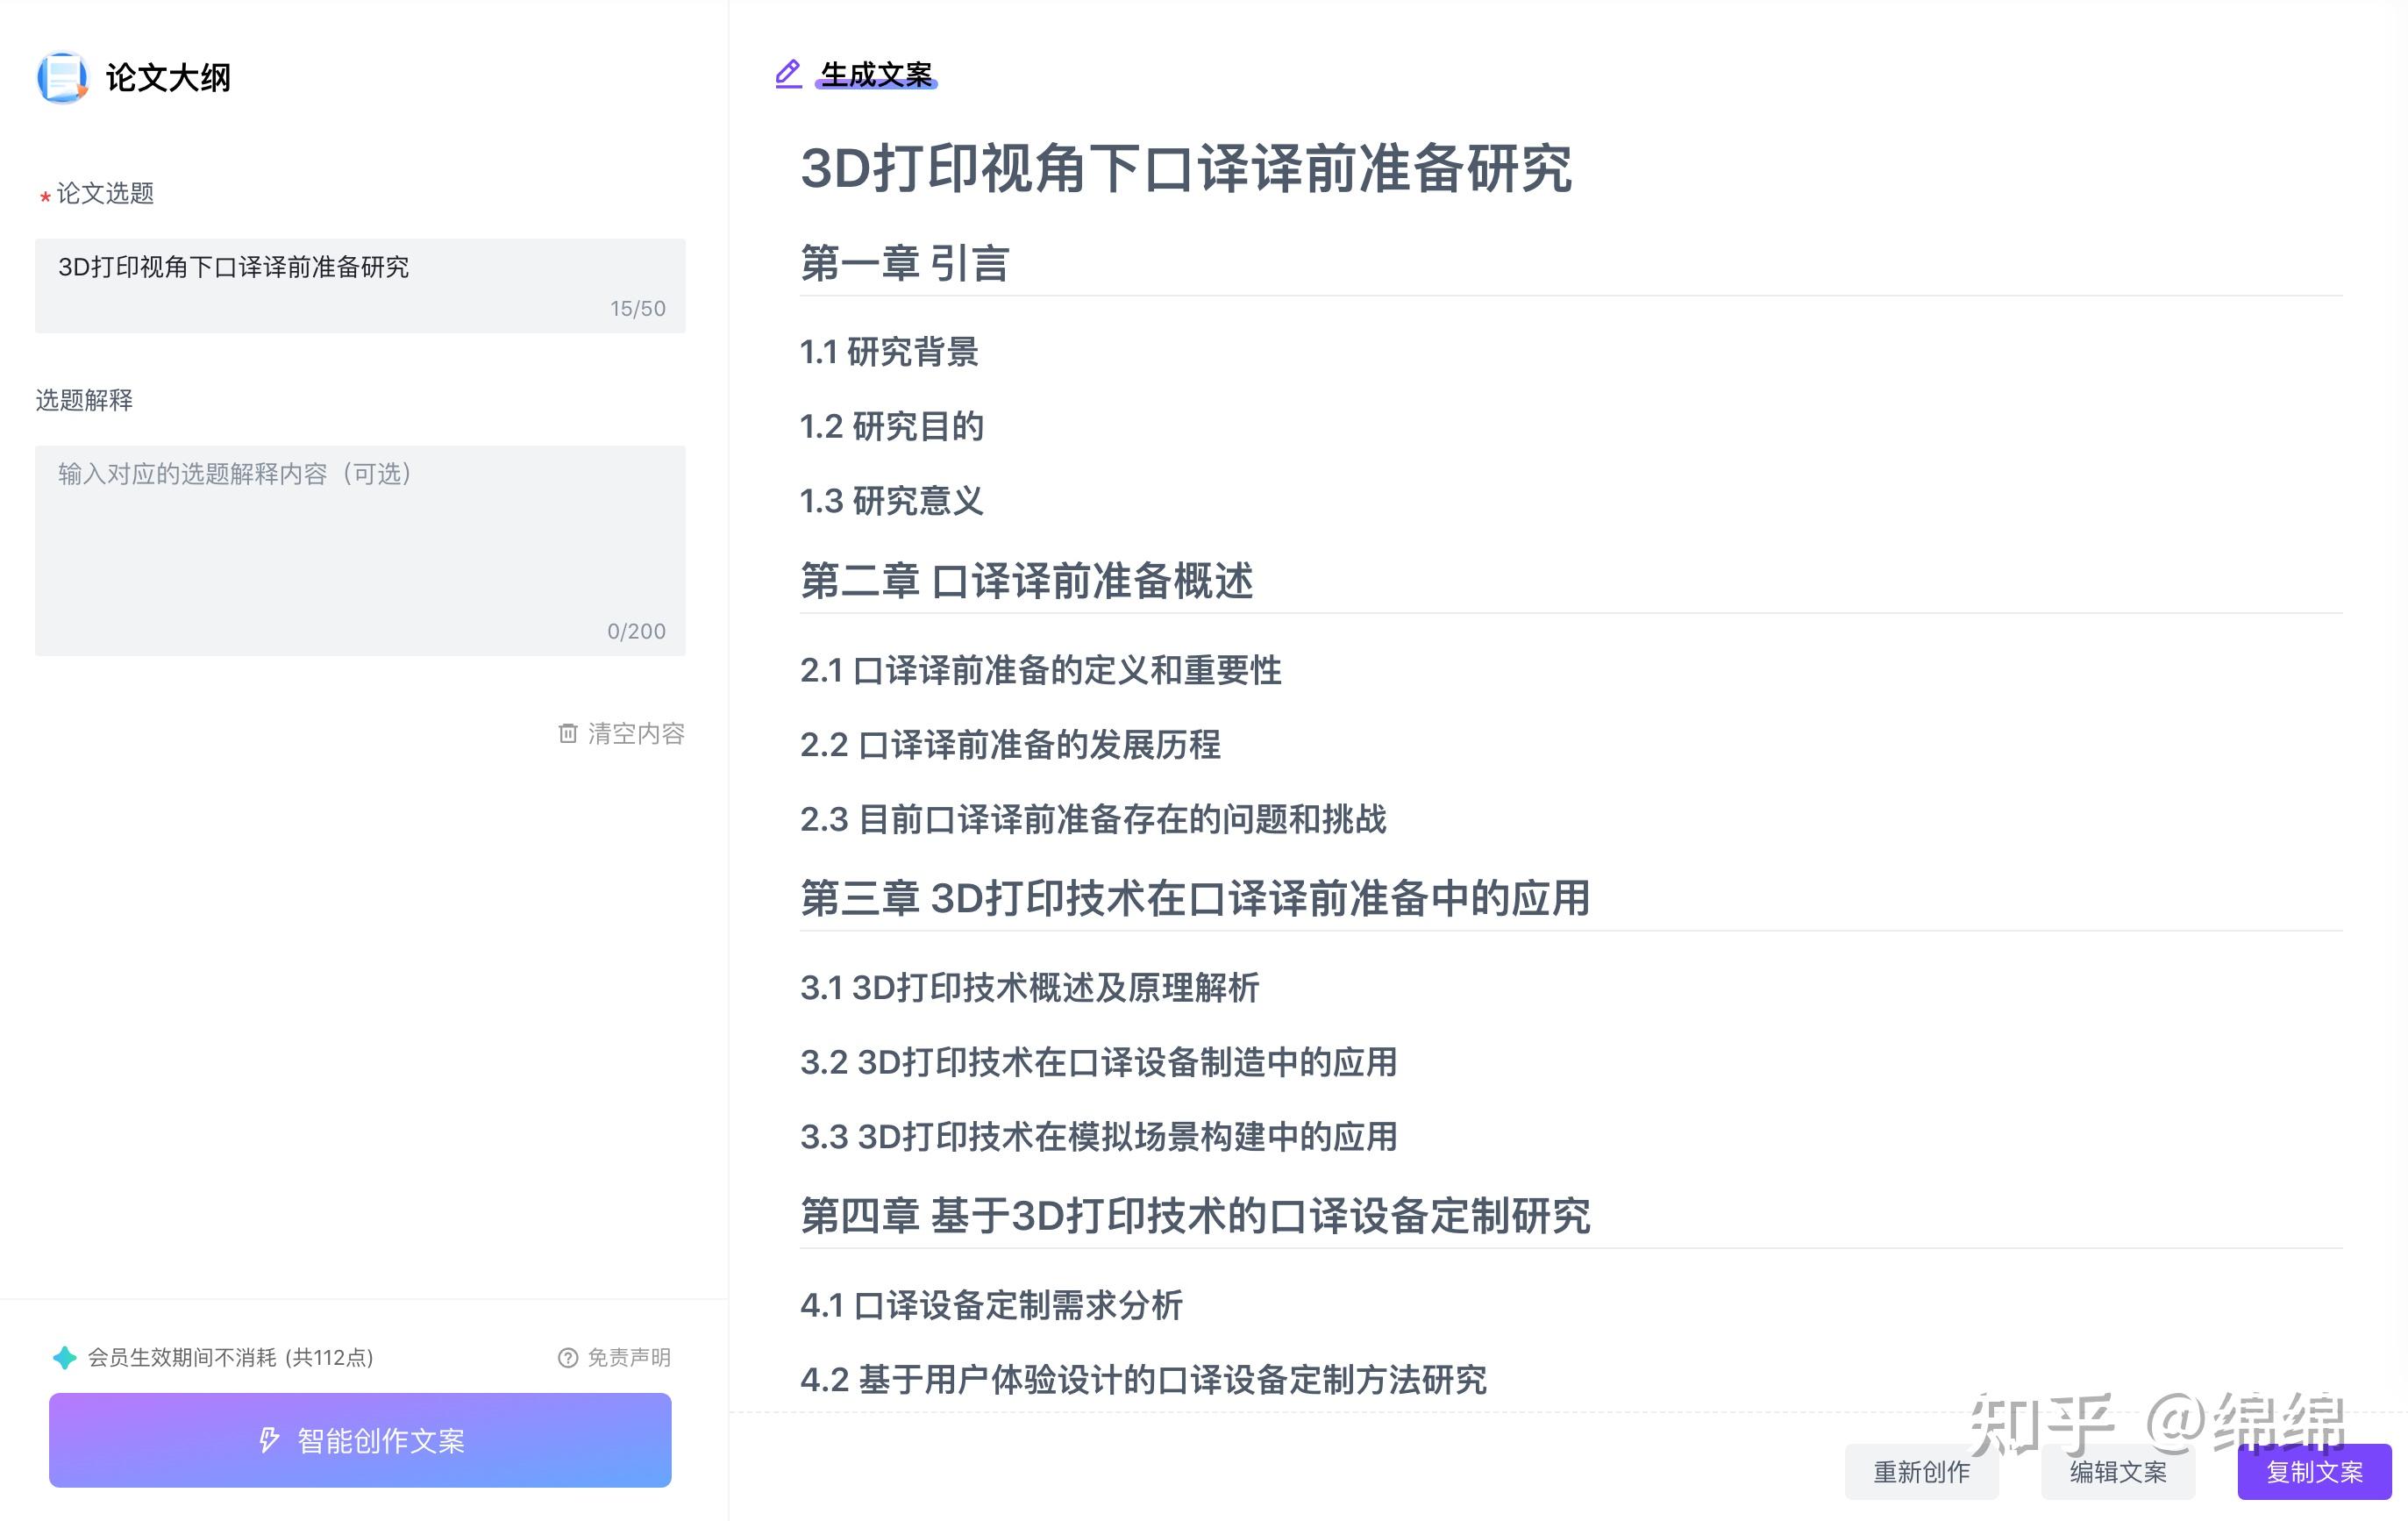Select the 生成文案 tab heading

click(x=875, y=74)
